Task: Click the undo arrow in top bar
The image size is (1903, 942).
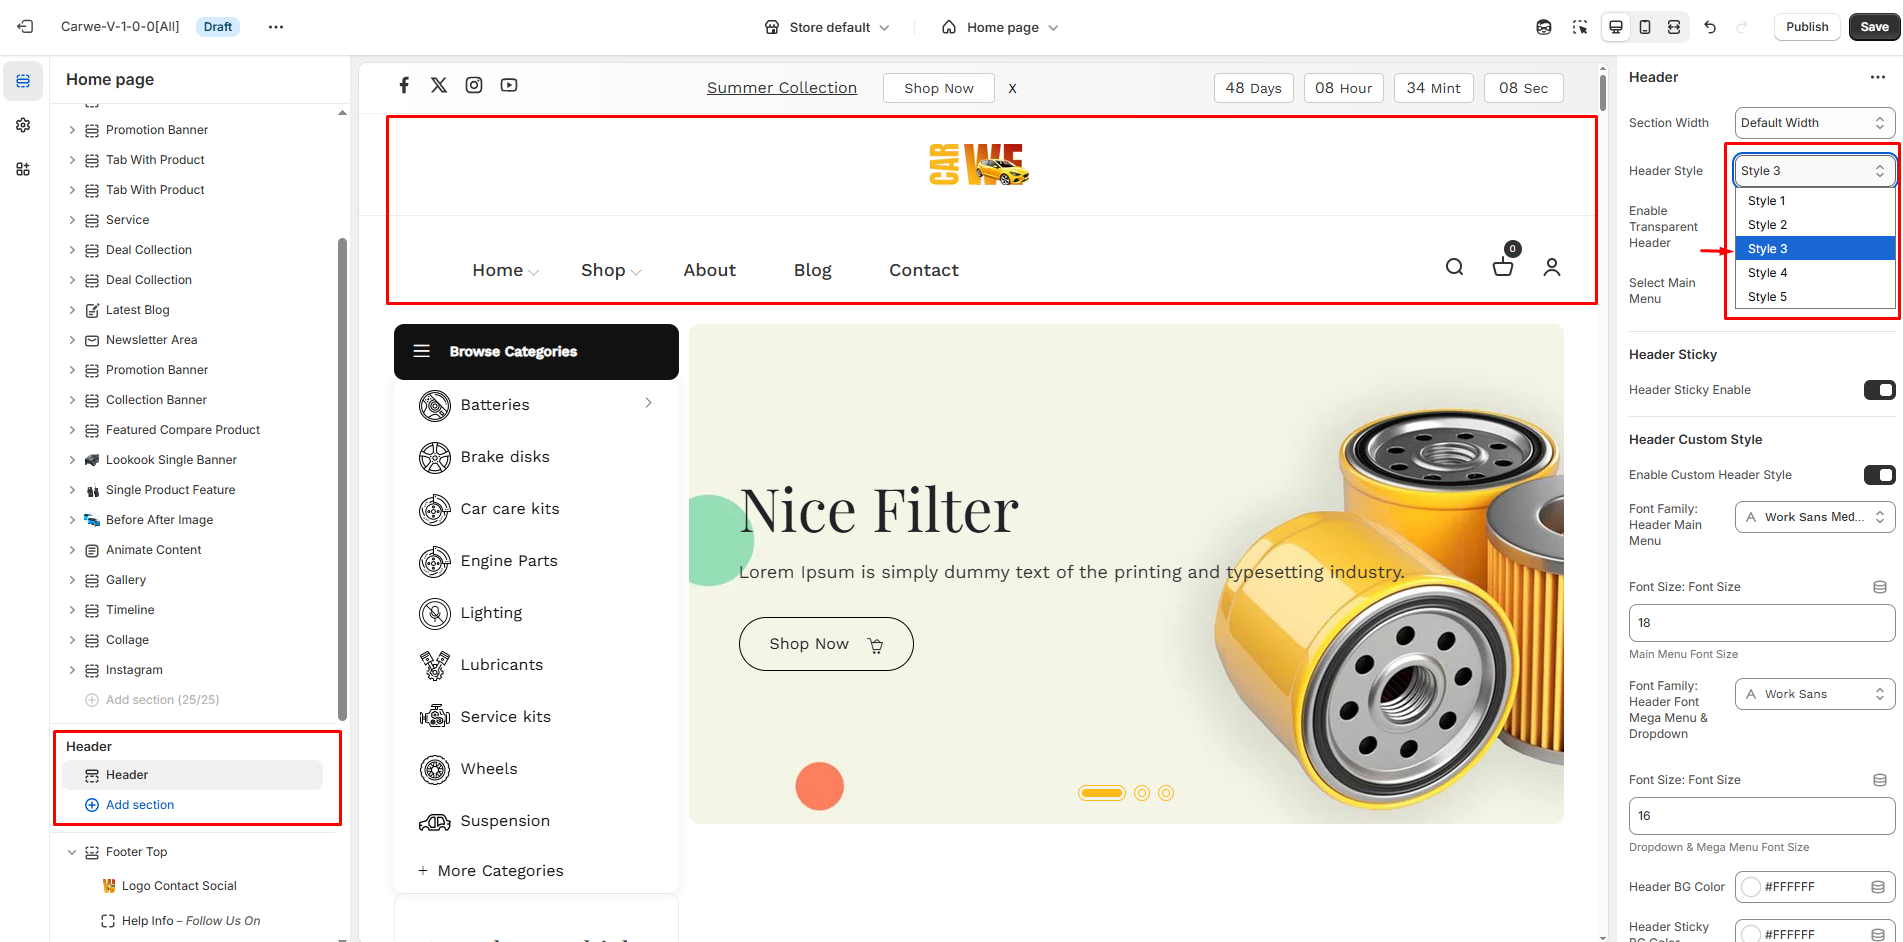Action: pyautogui.click(x=1710, y=27)
